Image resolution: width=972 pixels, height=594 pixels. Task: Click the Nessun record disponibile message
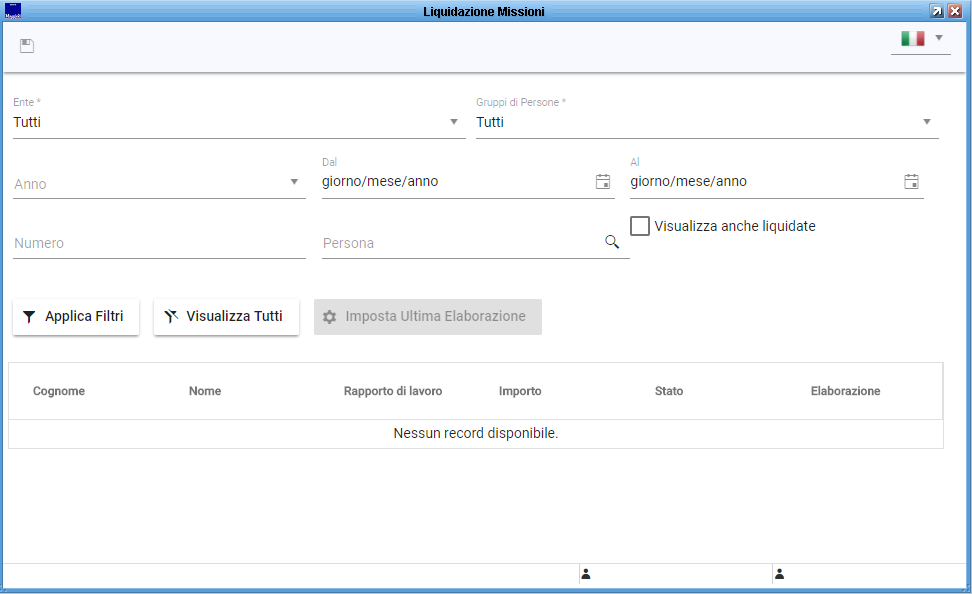[x=476, y=433]
